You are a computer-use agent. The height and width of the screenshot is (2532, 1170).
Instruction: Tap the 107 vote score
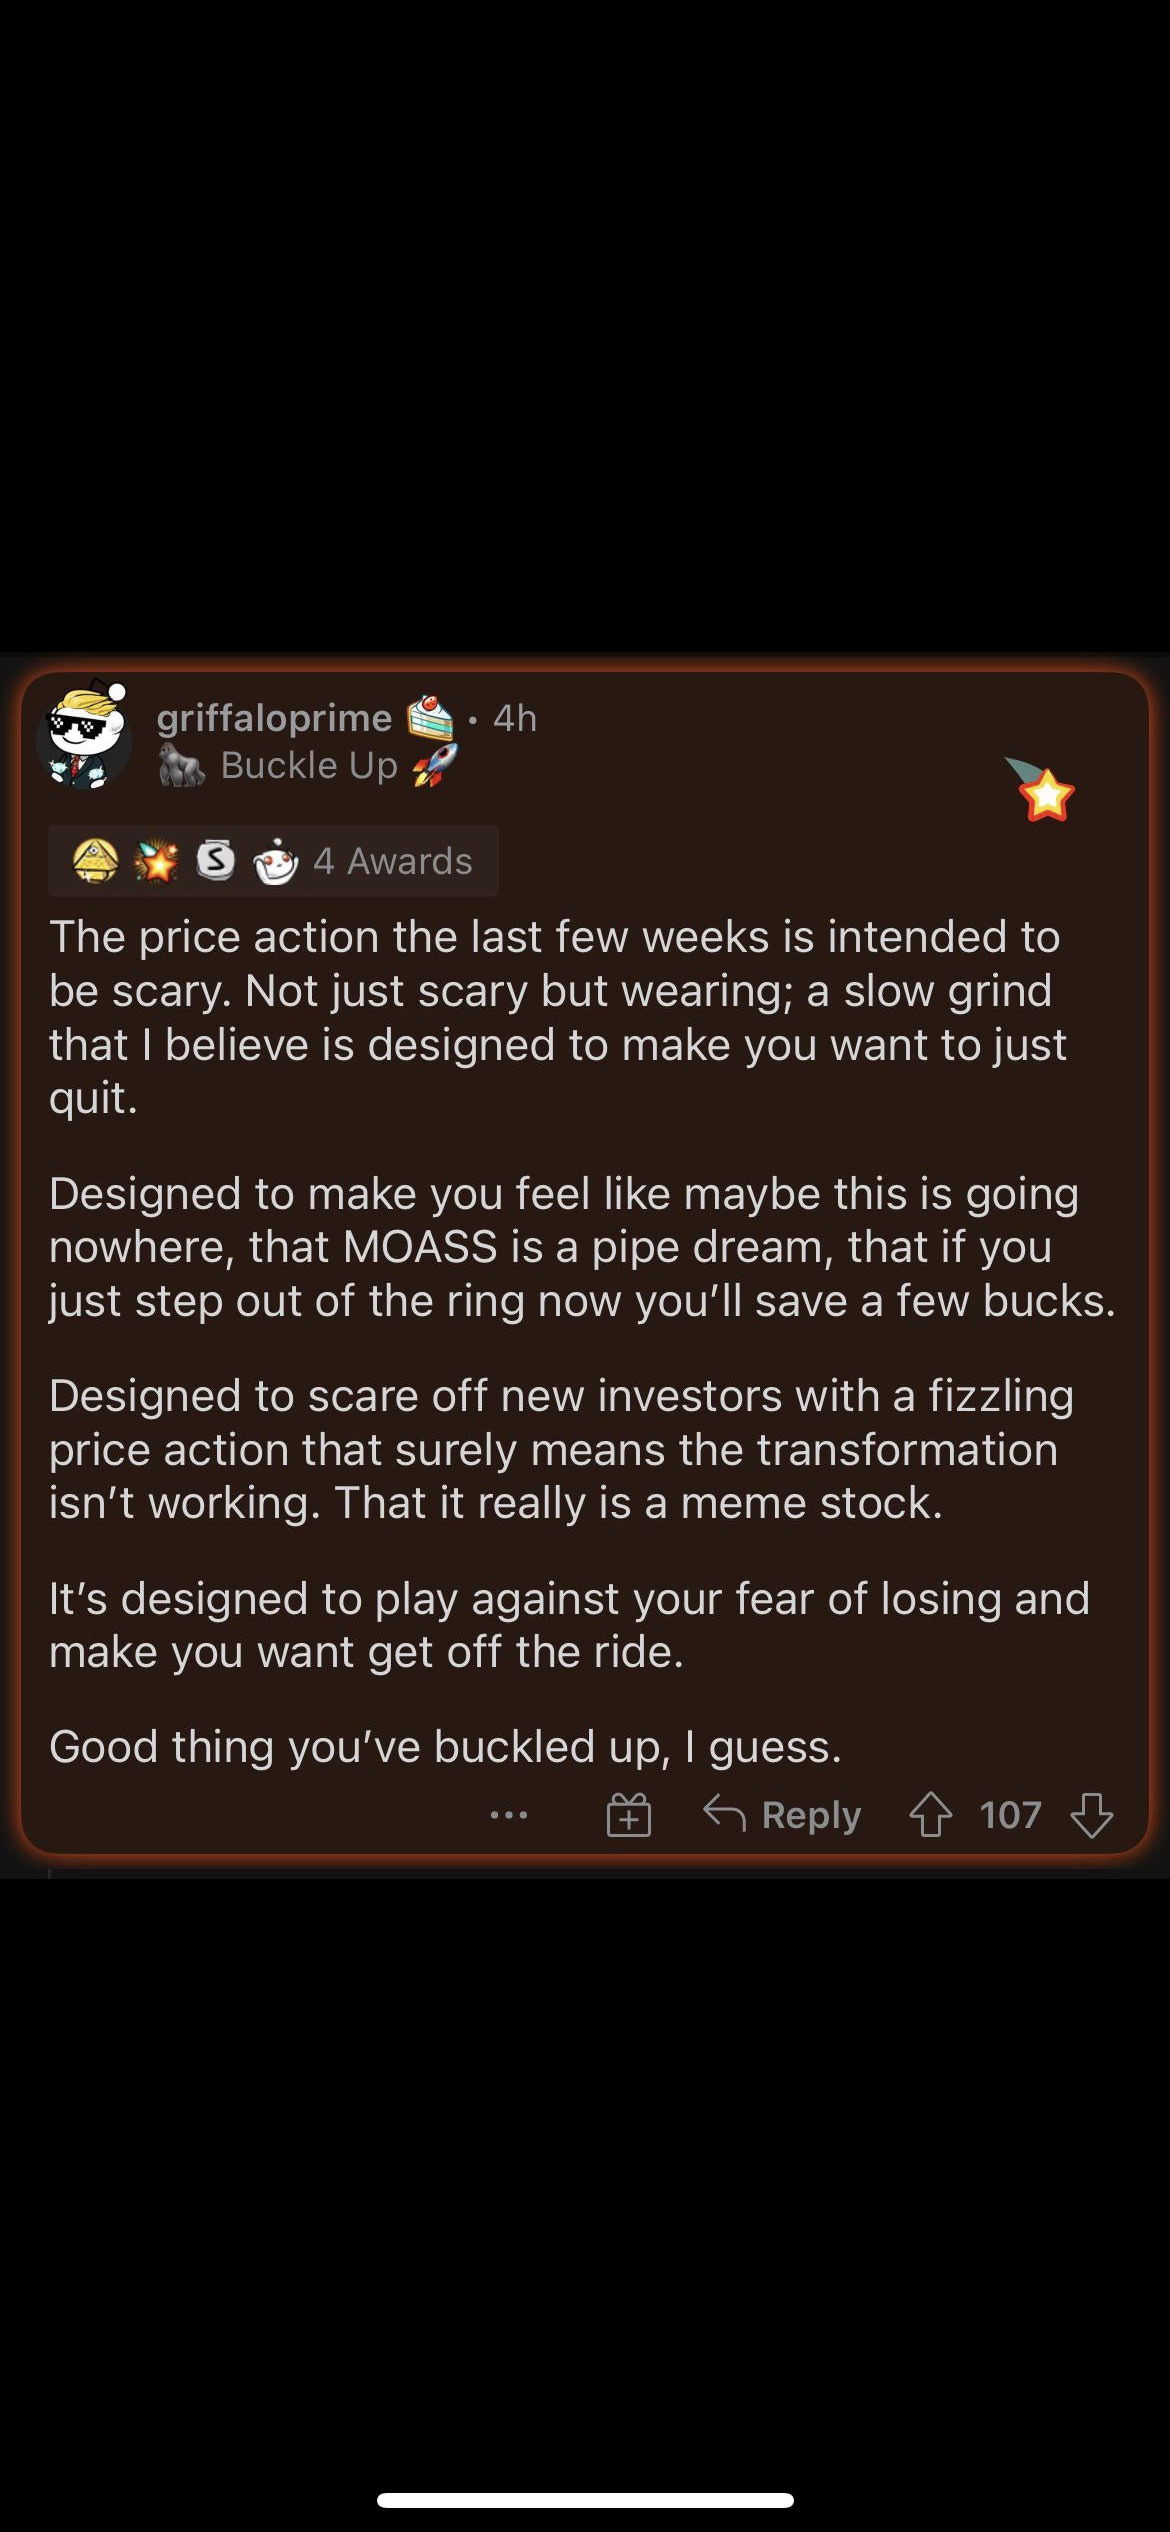1010,1814
